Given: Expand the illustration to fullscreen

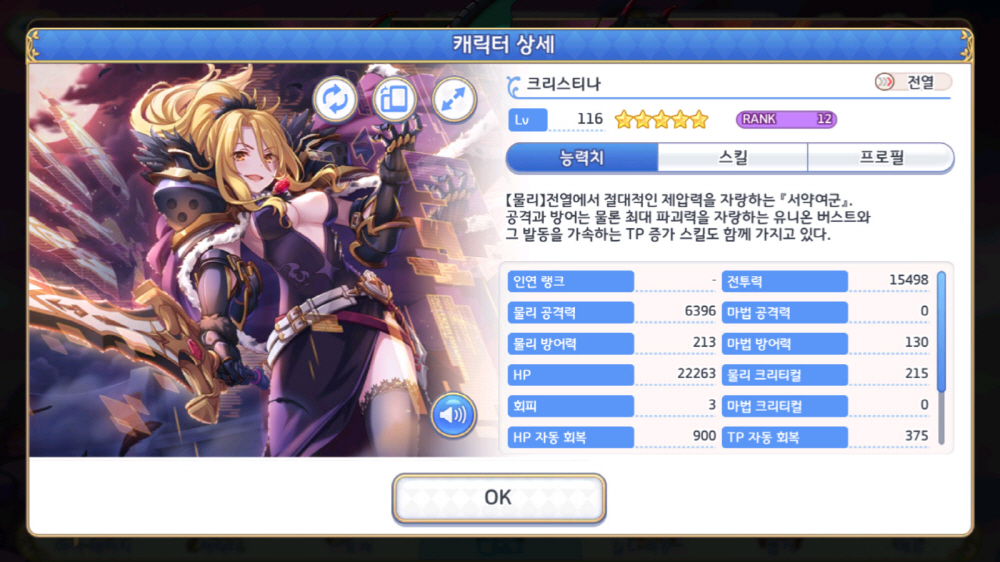Looking at the screenshot, I should (x=453, y=99).
